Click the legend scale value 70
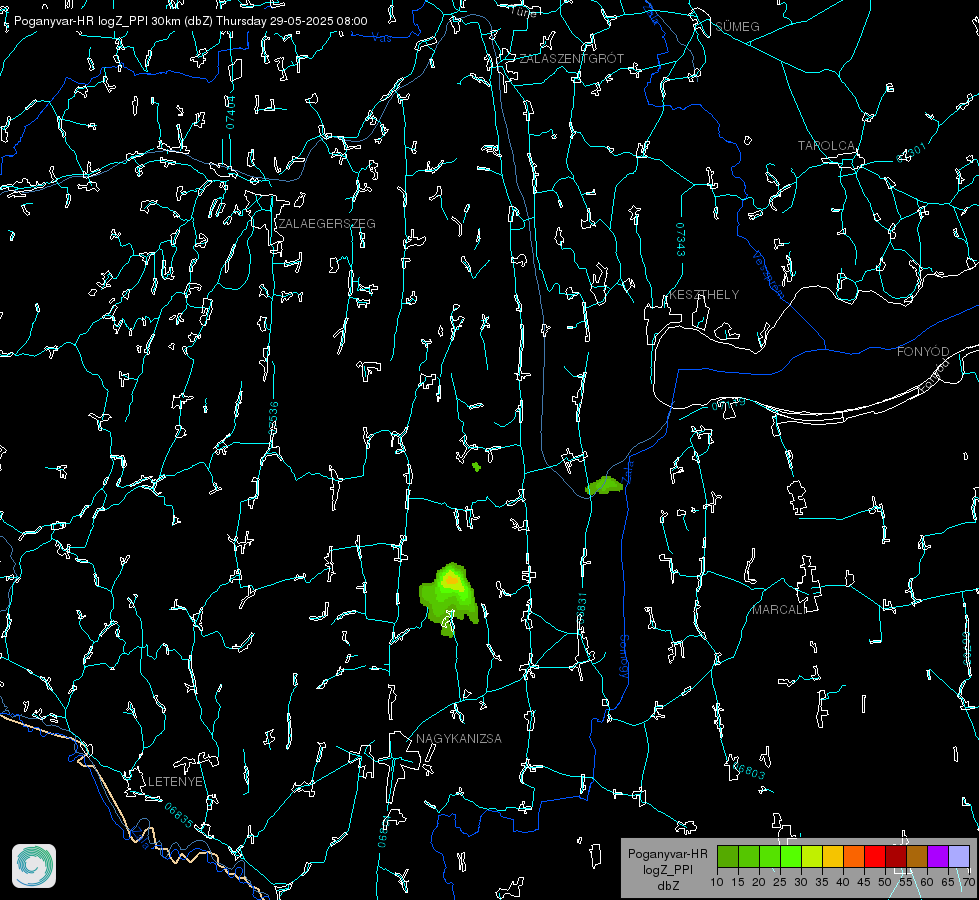 [x=968, y=882]
